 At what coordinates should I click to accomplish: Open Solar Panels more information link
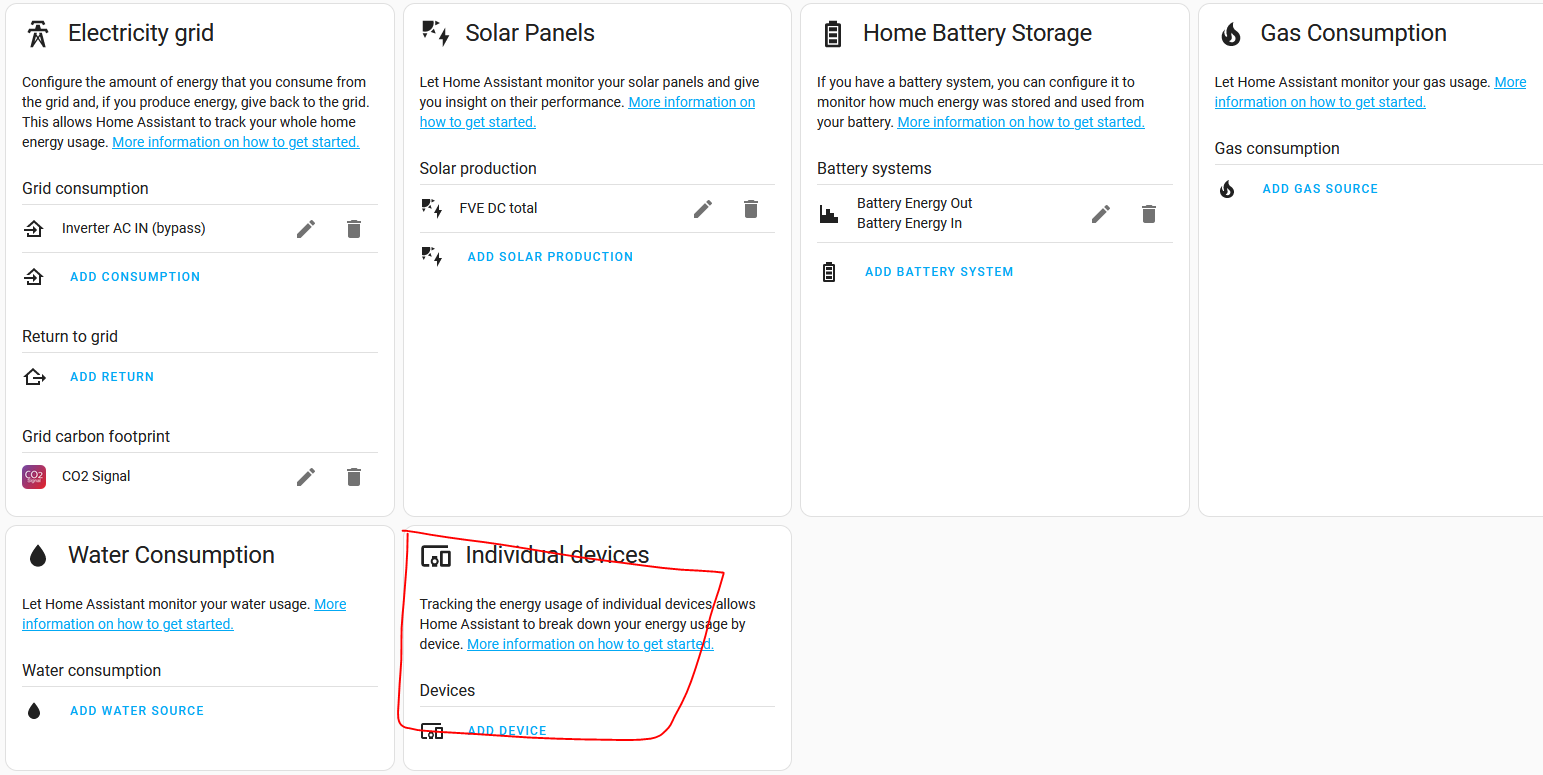(x=691, y=102)
